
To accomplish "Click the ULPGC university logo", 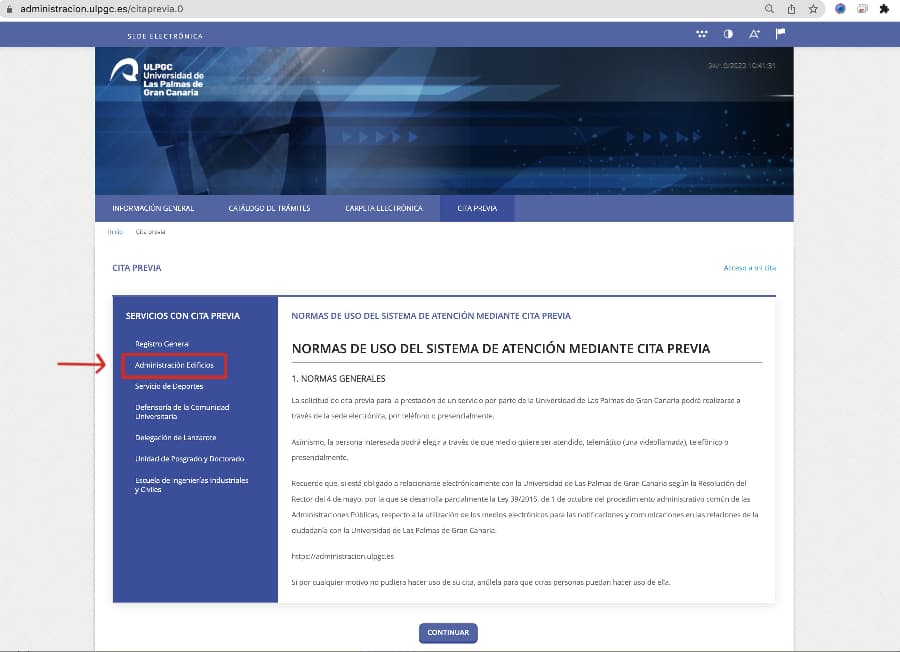I will [157, 77].
